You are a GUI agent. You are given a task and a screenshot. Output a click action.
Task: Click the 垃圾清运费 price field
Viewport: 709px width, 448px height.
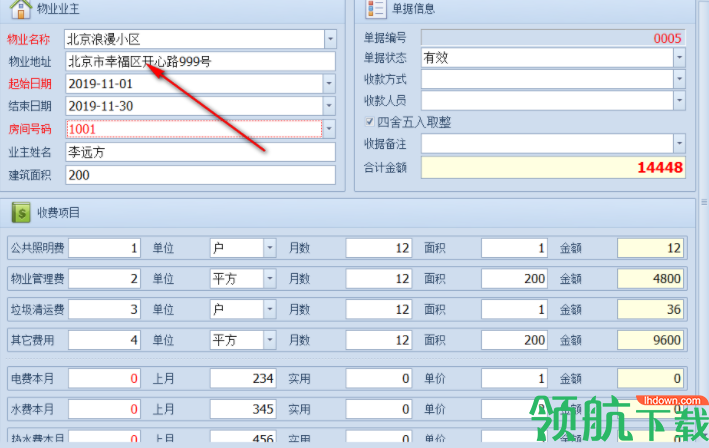pyautogui.click(x=104, y=309)
